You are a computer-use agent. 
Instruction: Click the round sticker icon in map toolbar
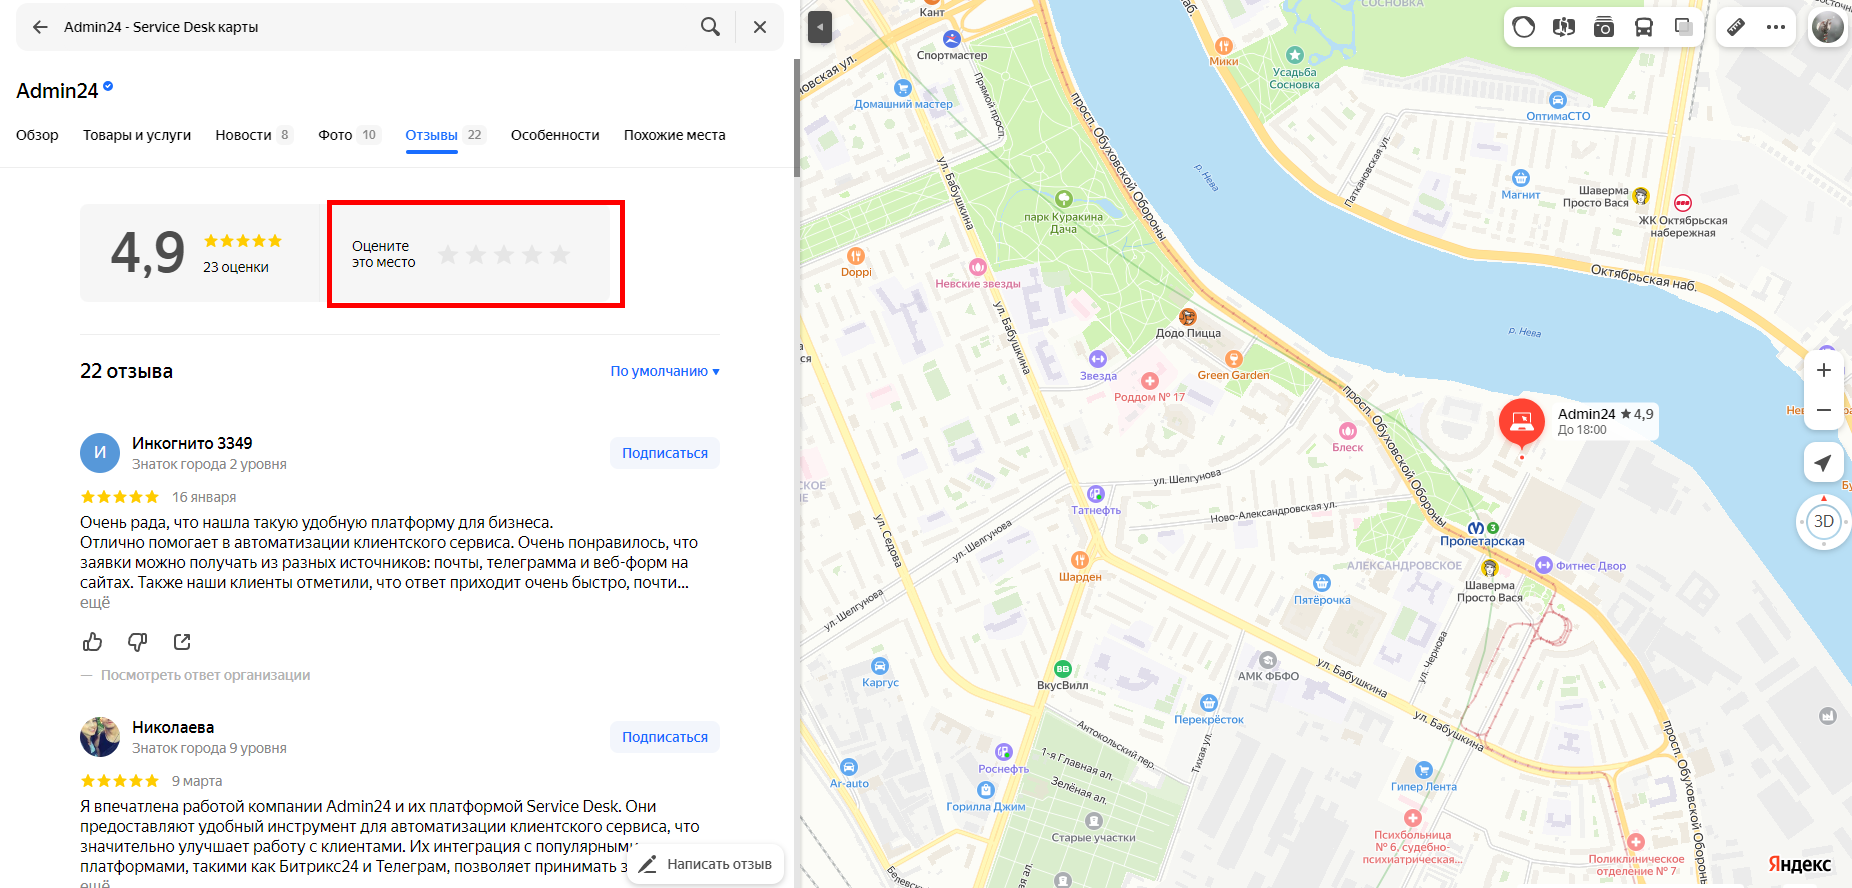1524,27
